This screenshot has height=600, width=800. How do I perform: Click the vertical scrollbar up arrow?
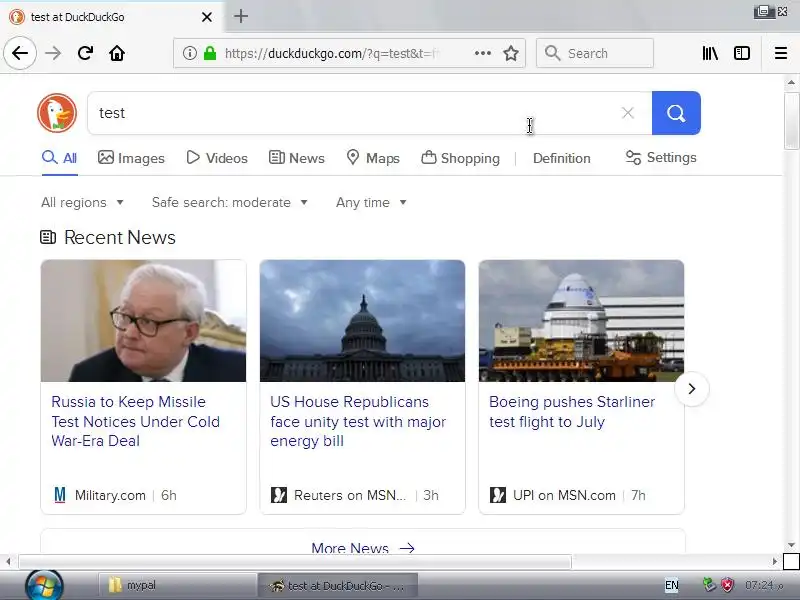pyautogui.click(x=791, y=82)
